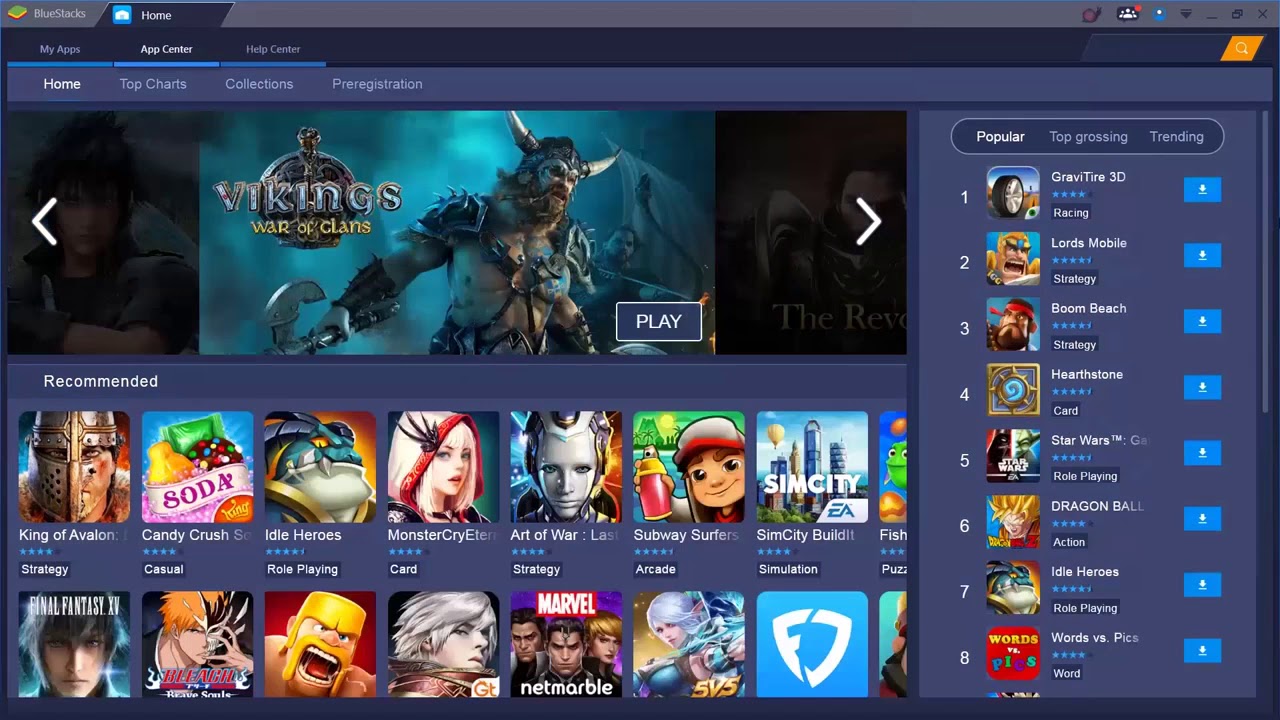The height and width of the screenshot is (720, 1280).
Task: Click the Recommended section heading
Action: (101, 381)
